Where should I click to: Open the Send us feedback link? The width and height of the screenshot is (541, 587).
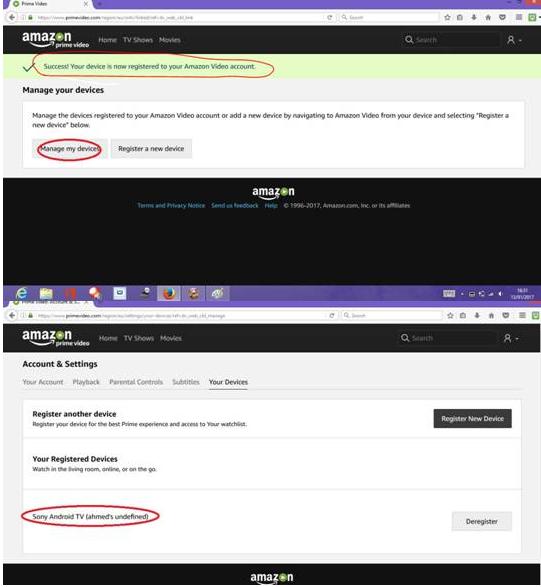[235, 206]
